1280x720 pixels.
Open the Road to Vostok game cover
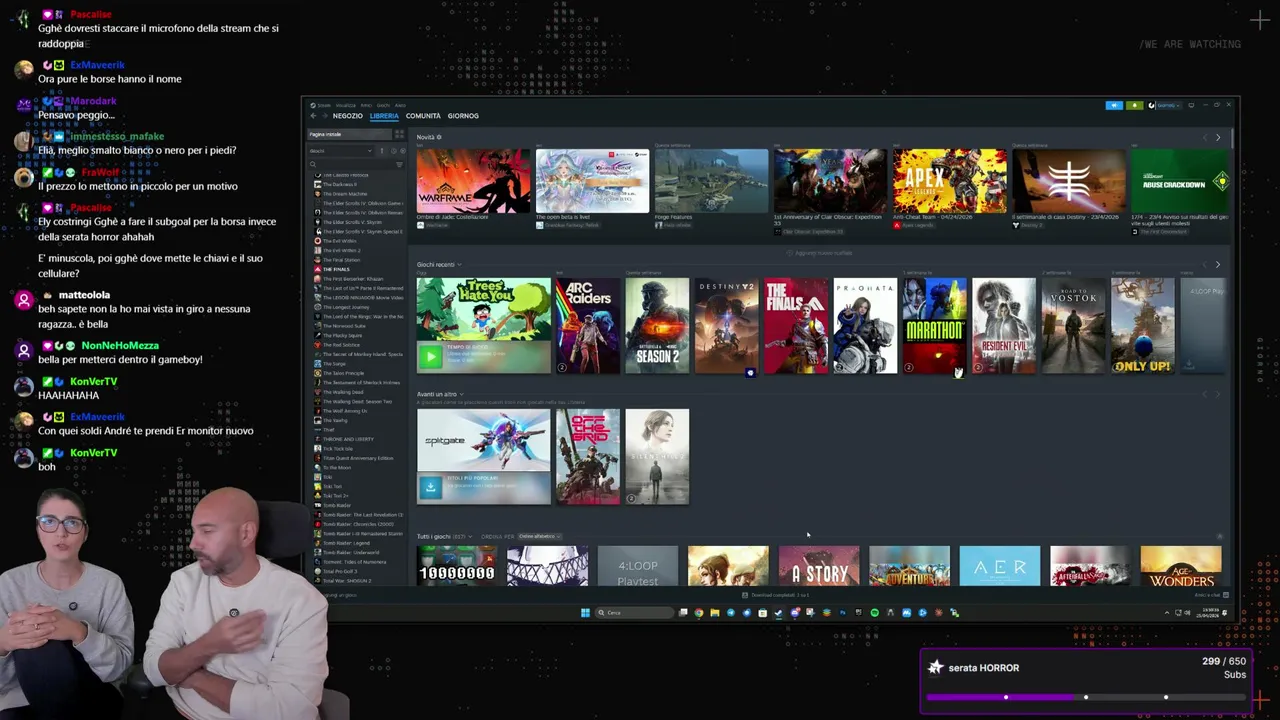coord(1073,326)
